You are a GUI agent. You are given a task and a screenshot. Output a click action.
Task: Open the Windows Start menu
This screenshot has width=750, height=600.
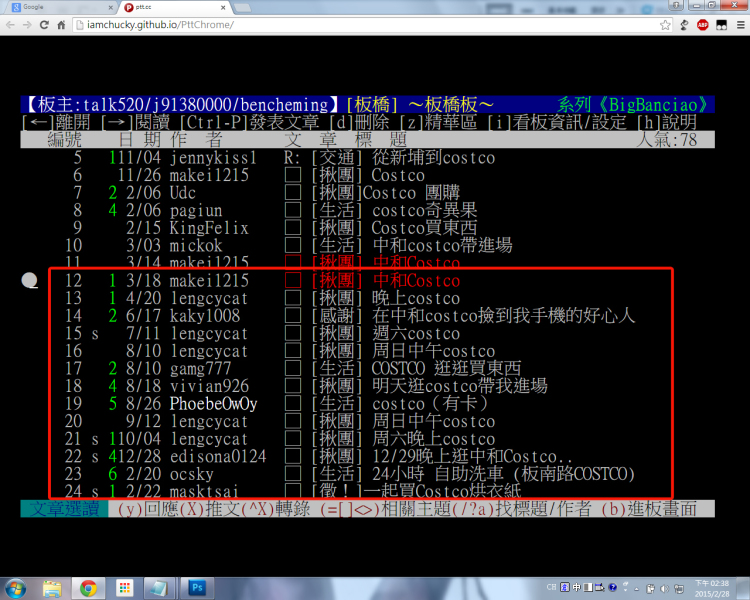pos(14,588)
